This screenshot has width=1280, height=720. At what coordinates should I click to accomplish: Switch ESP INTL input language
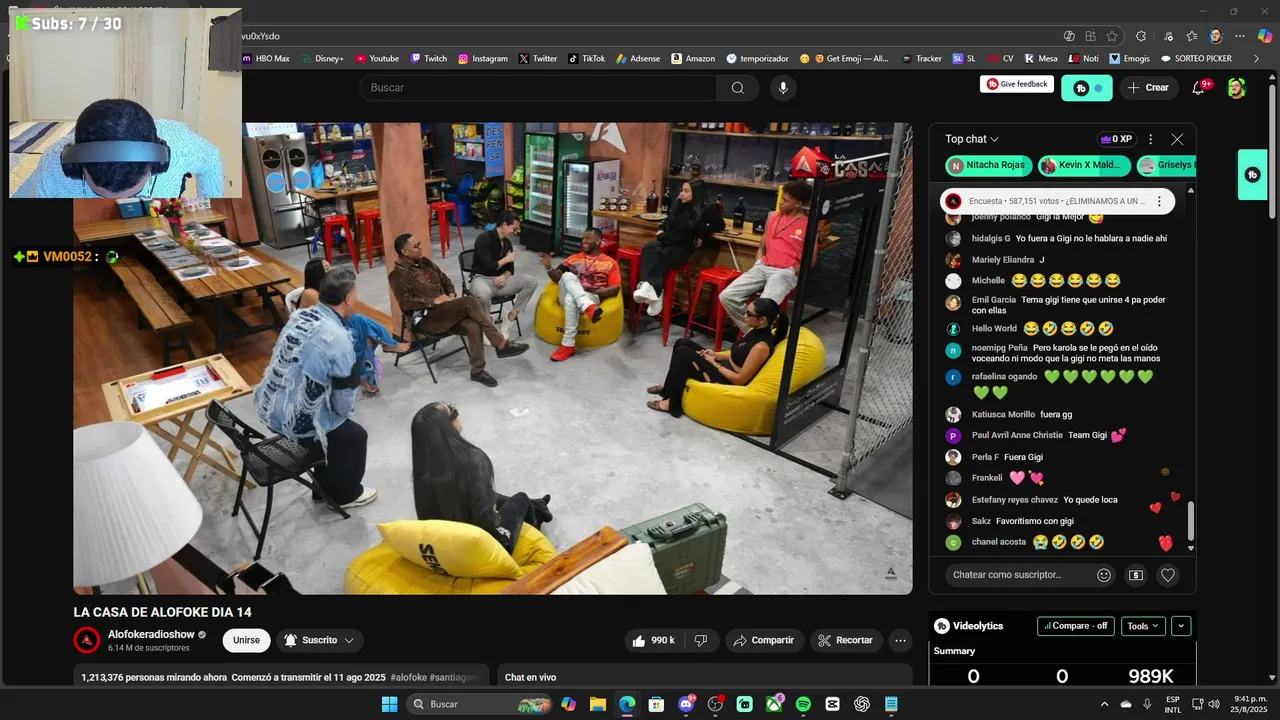(1173, 704)
